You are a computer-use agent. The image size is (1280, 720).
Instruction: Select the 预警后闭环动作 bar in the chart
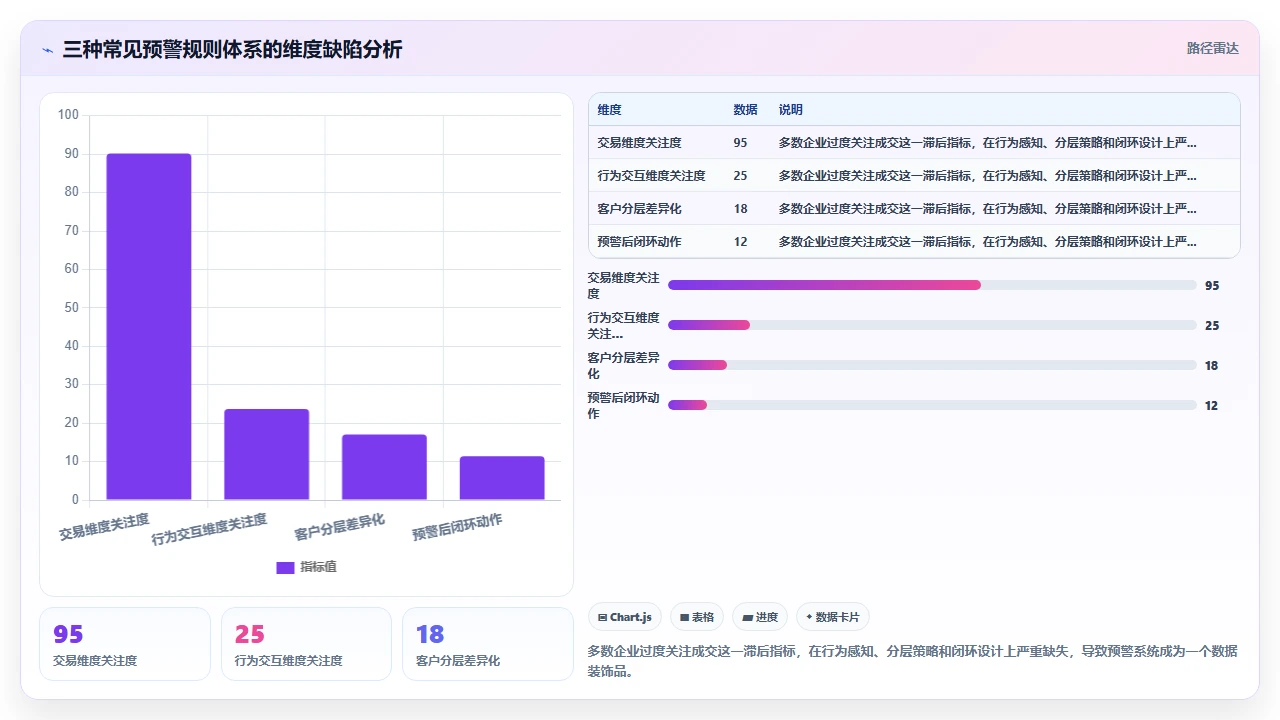[502, 478]
